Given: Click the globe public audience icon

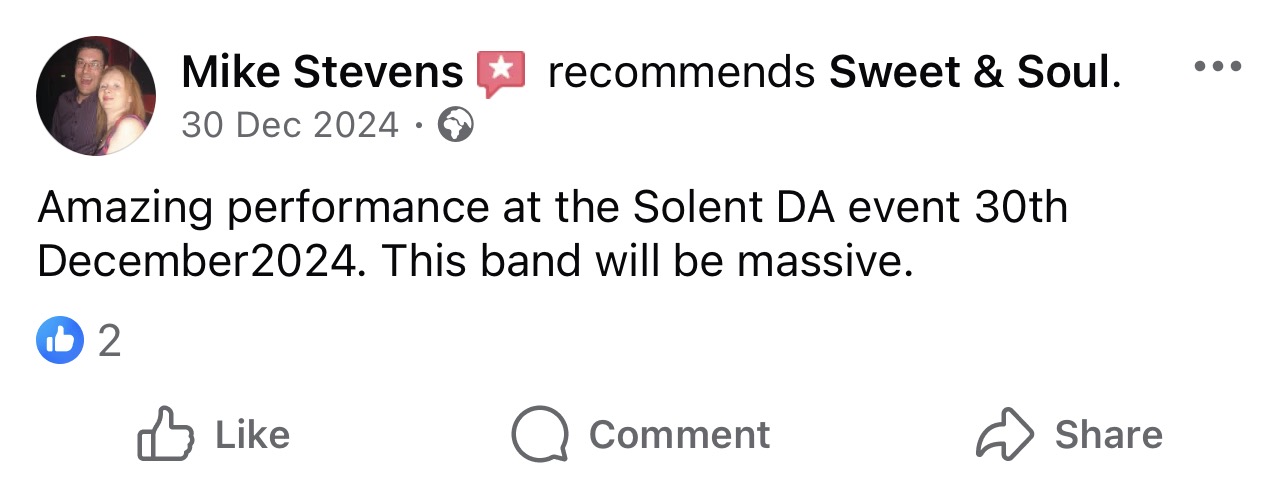Looking at the screenshot, I should 456,126.
